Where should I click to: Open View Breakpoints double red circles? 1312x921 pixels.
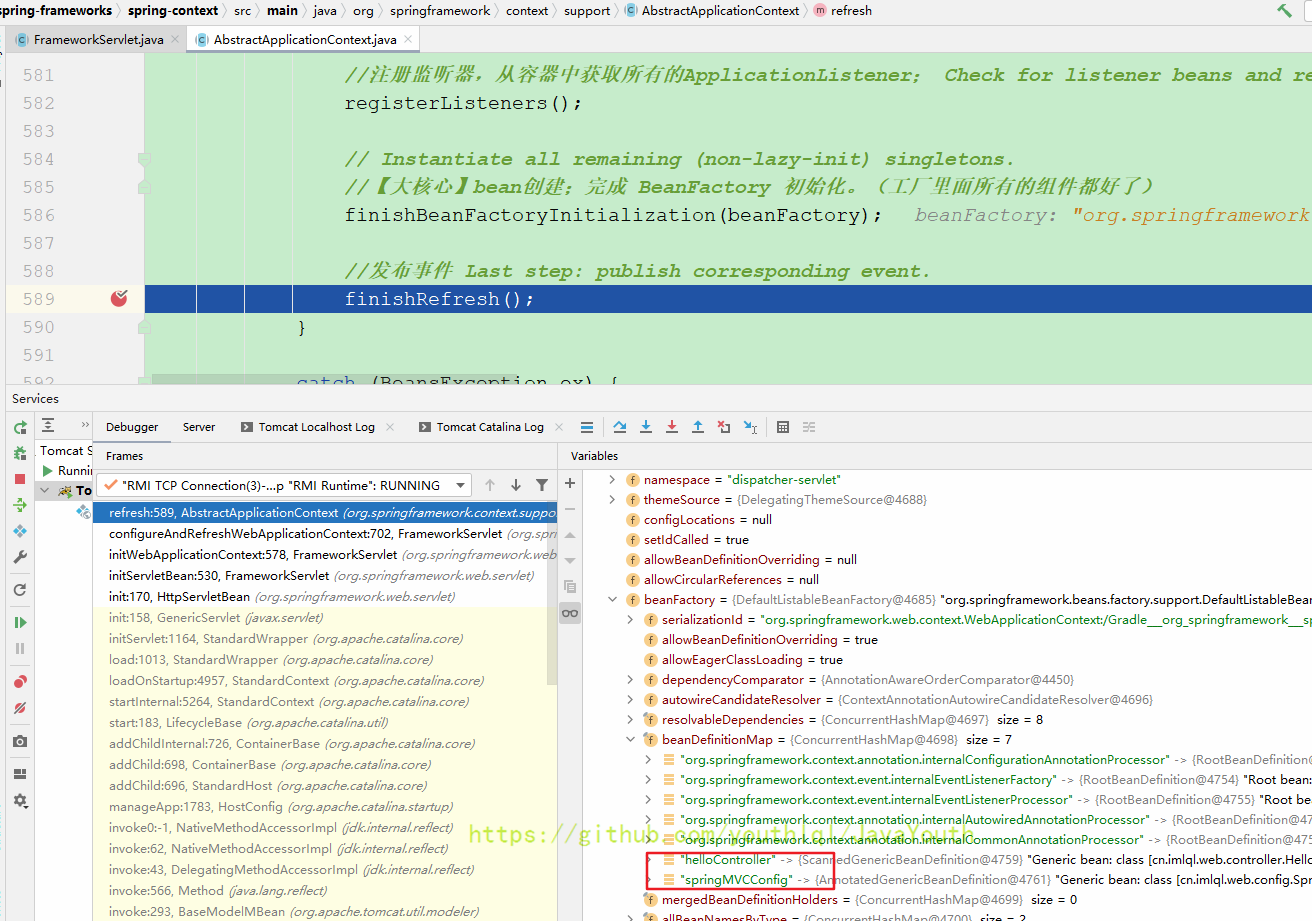click(x=20, y=681)
